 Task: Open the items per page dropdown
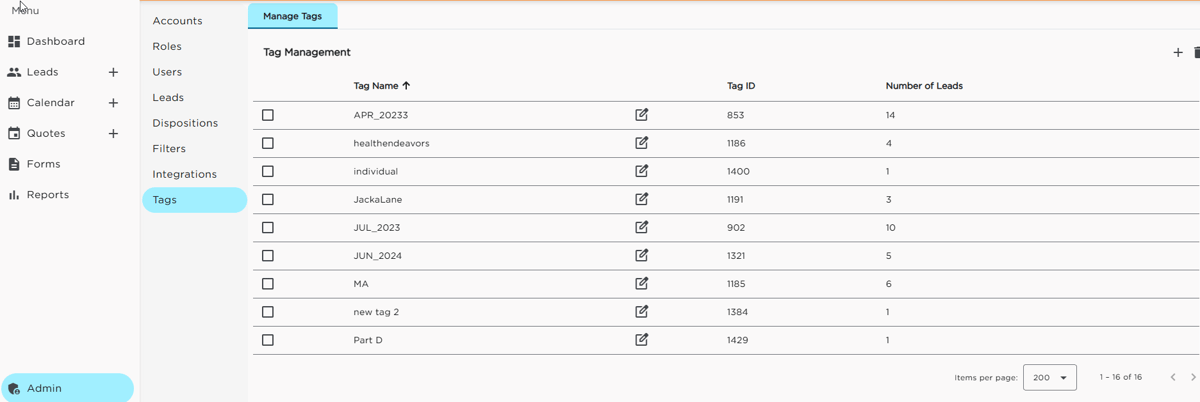coord(1050,377)
